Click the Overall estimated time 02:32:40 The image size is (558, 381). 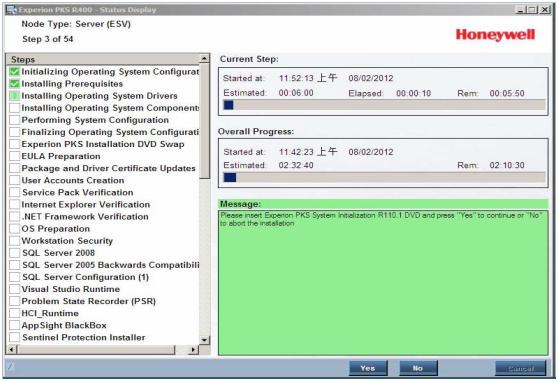pyautogui.click(x=296, y=165)
